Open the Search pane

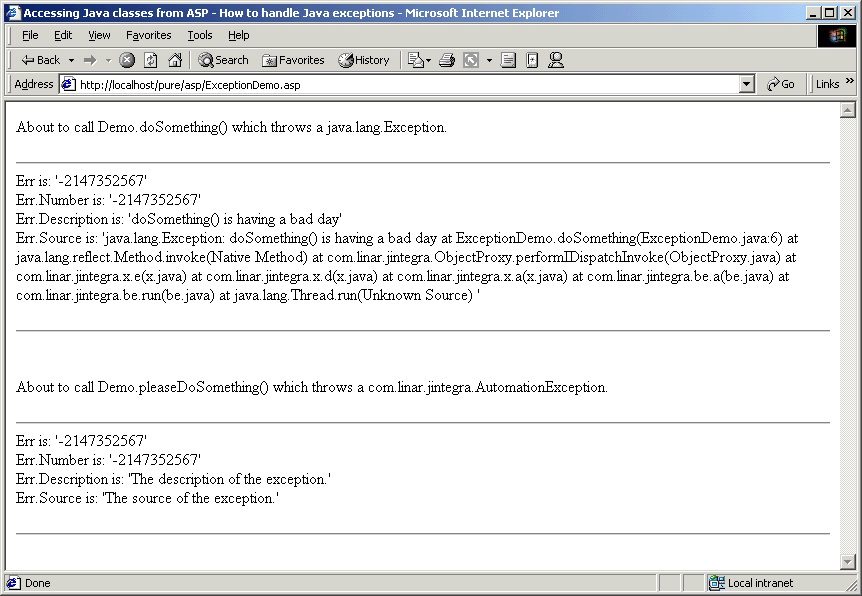click(224, 60)
